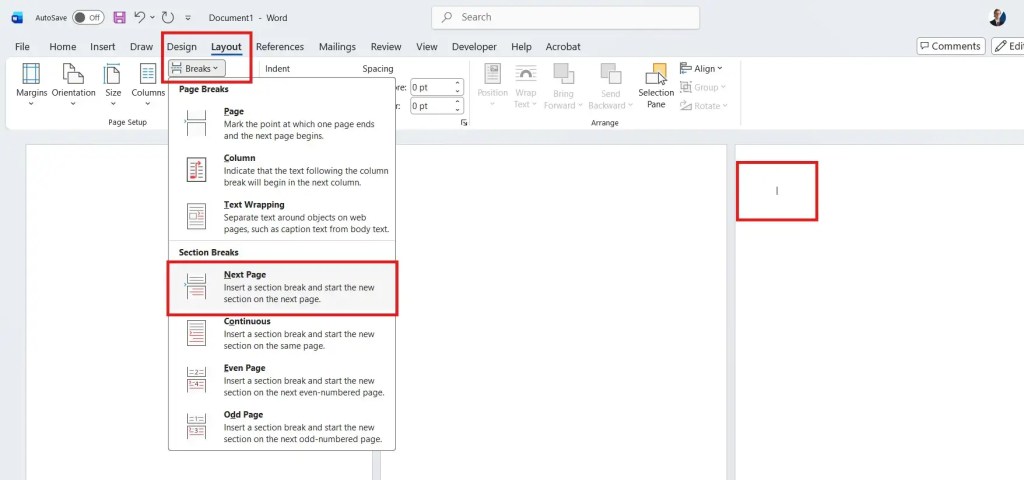
Task: Click the Word application icon
Action: click(17, 18)
